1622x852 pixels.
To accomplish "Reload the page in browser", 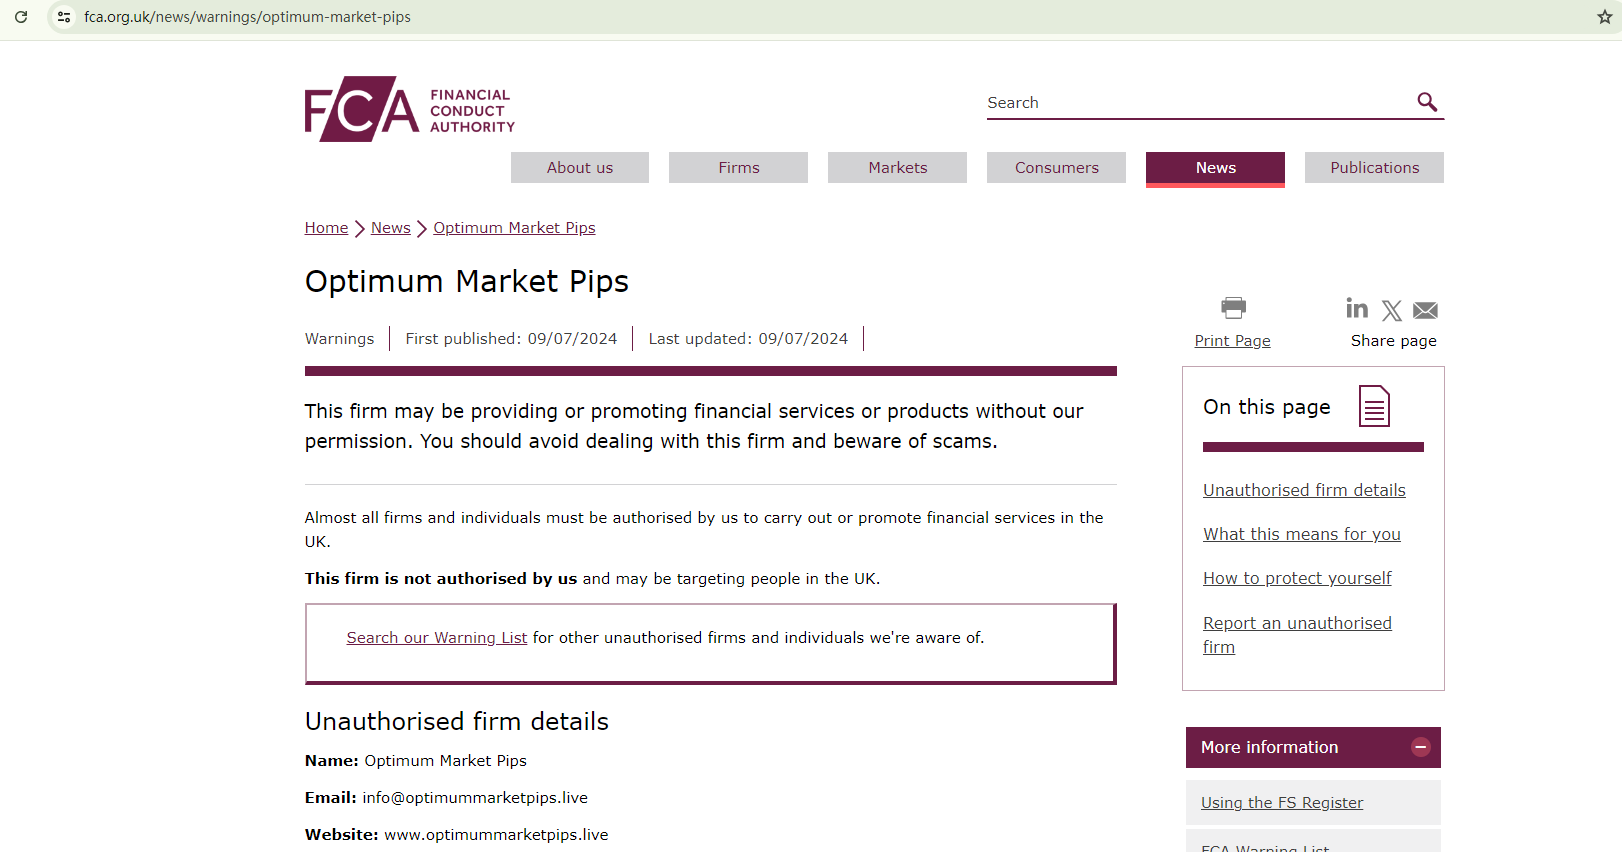I will tap(21, 17).
